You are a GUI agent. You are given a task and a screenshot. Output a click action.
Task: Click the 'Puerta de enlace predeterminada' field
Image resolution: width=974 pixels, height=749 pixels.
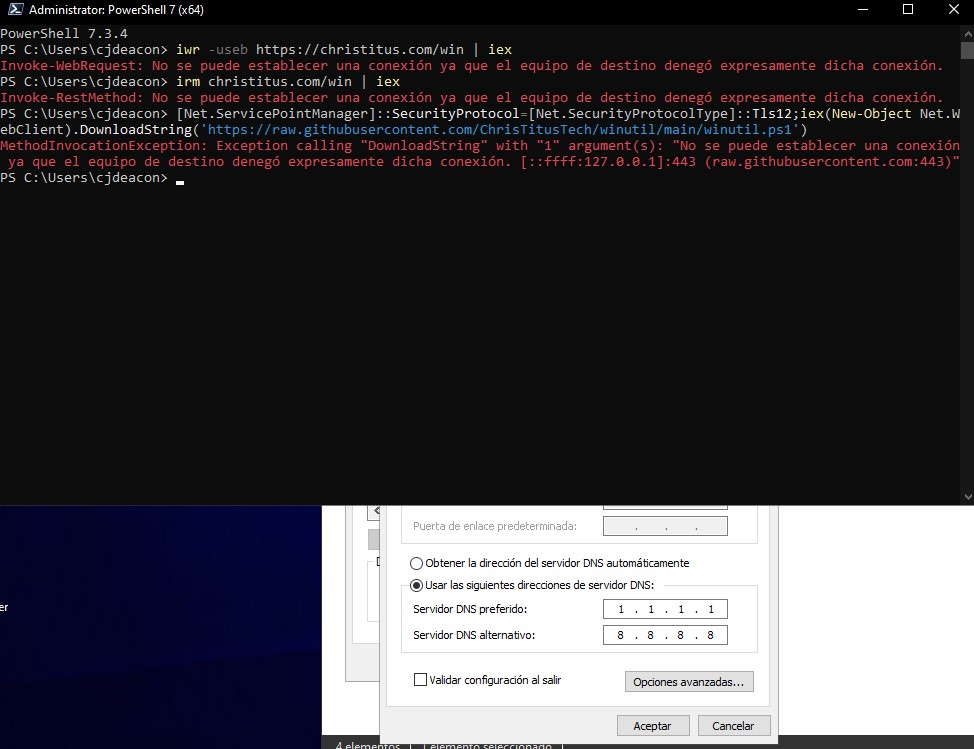tap(664, 525)
